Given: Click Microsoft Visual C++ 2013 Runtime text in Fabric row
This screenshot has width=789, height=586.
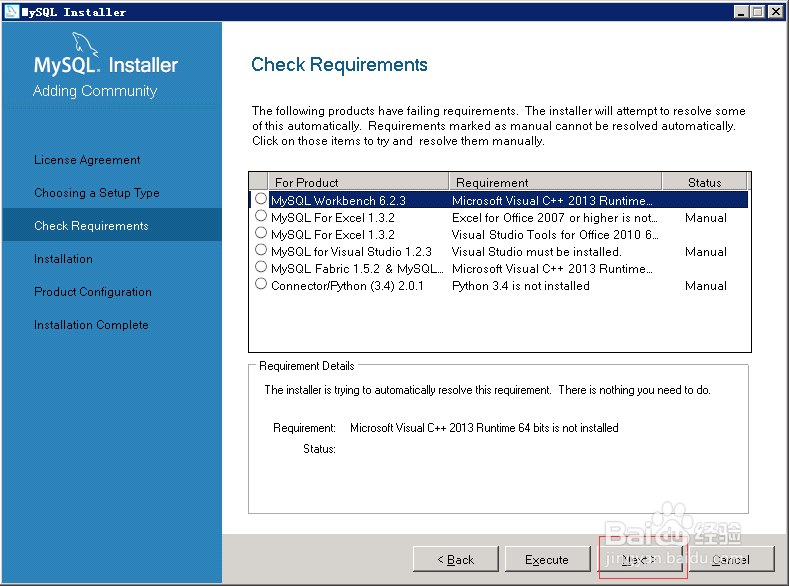Looking at the screenshot, I should pyautogui.click(x=552, y=269).
